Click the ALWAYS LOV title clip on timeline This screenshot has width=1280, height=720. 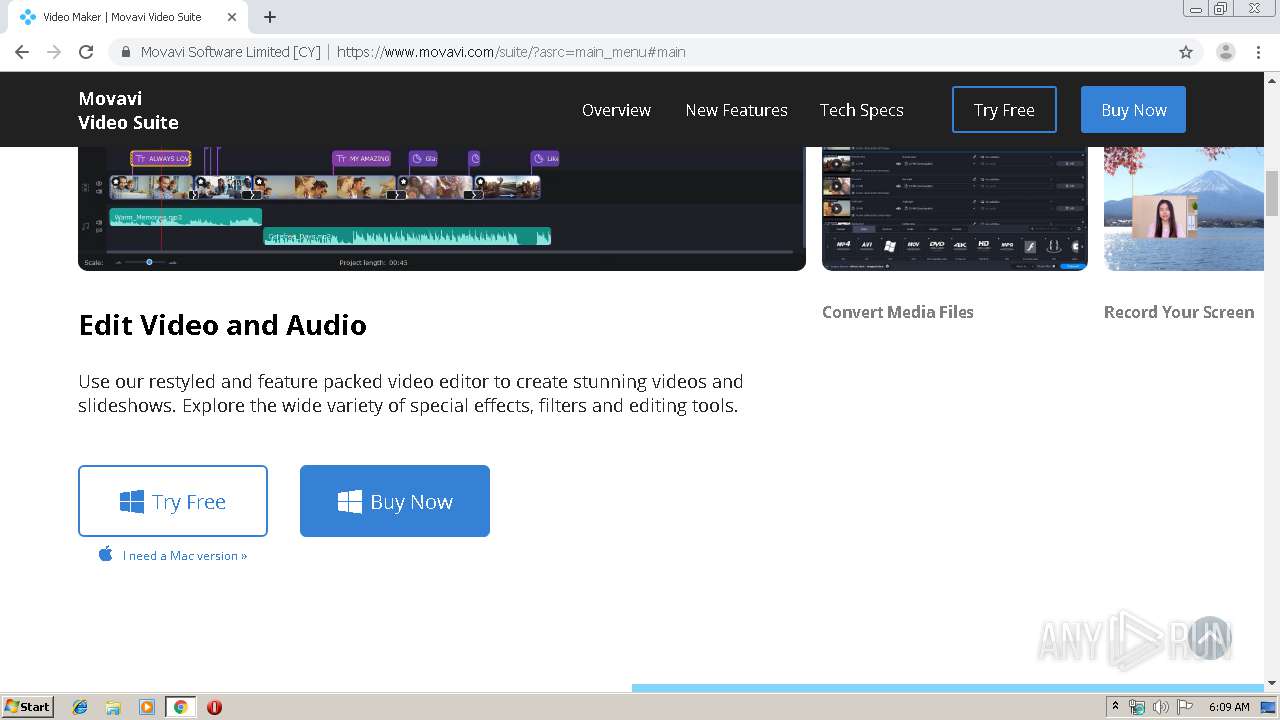(x=161, y=158)
